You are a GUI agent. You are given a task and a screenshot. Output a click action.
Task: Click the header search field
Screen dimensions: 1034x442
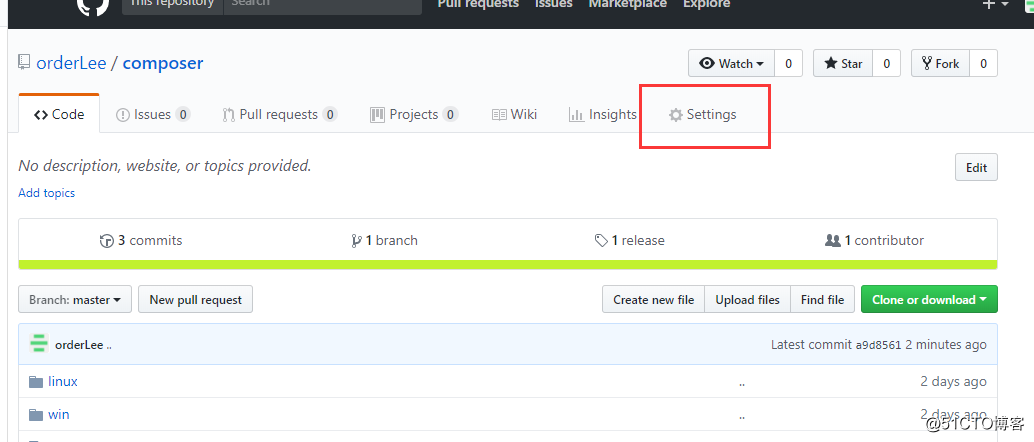[x=322, y=5]
